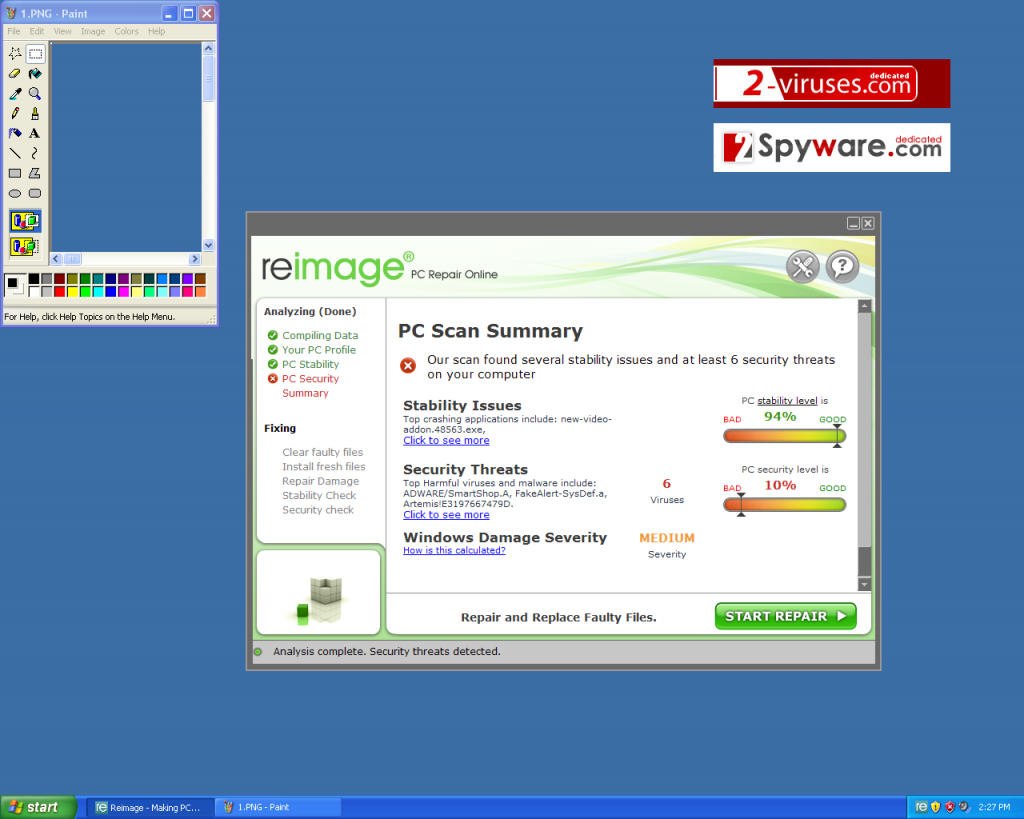This screenshot has height=819, width=1024.
Task: Click the red security alert shield tray icon
Action: click(950, 807)
